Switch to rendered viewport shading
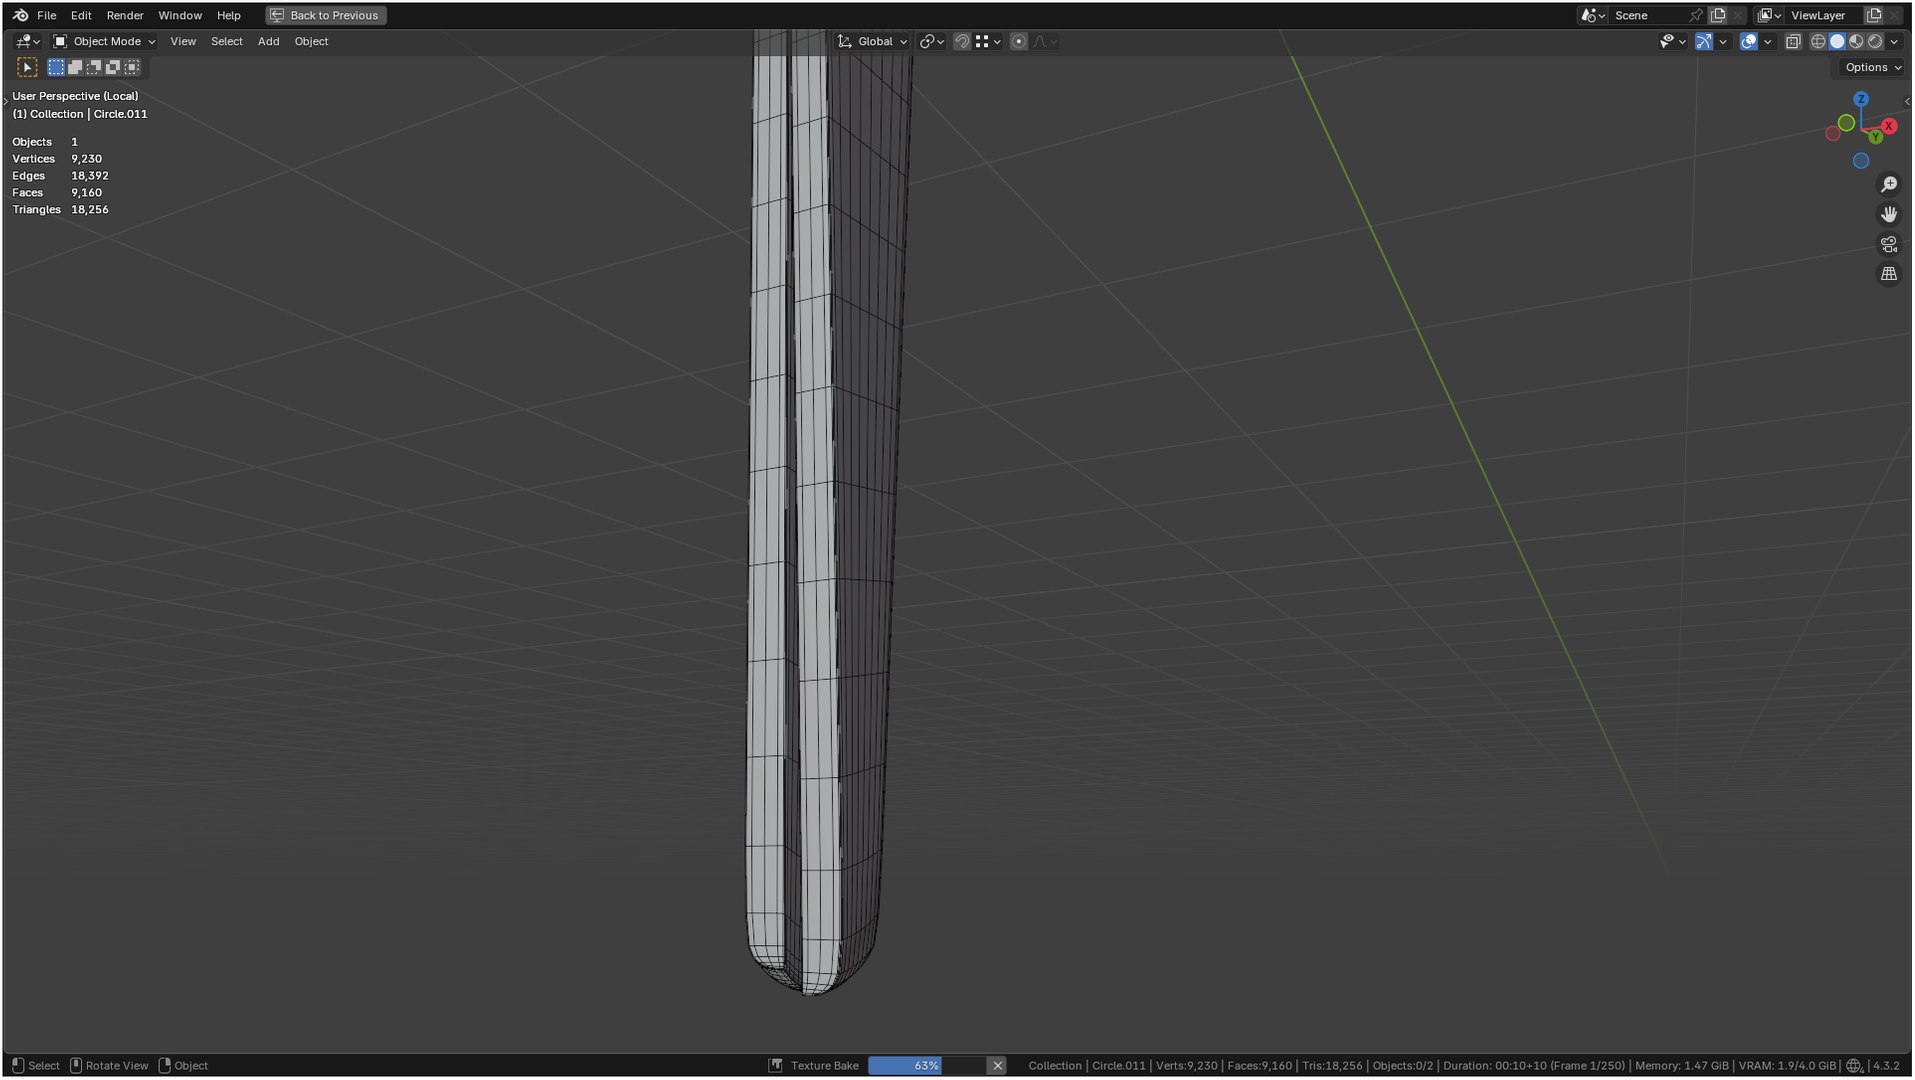 1875,41
